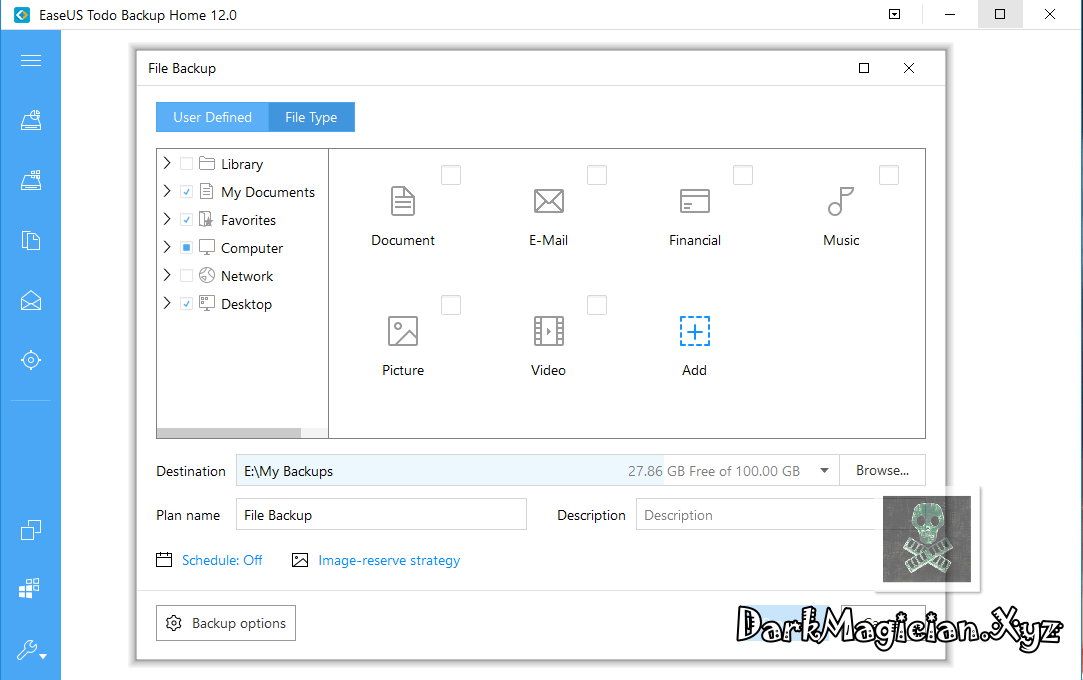Select the Financial file type icon
Viewport: 1083px width, 680px height.
pyautogui.click(x=694, y=201)
